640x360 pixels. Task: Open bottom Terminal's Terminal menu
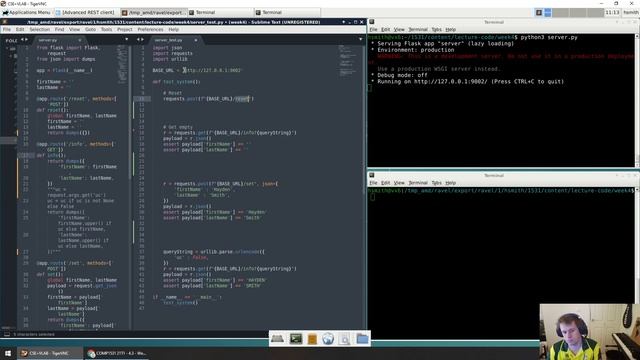tap(418, 183)
